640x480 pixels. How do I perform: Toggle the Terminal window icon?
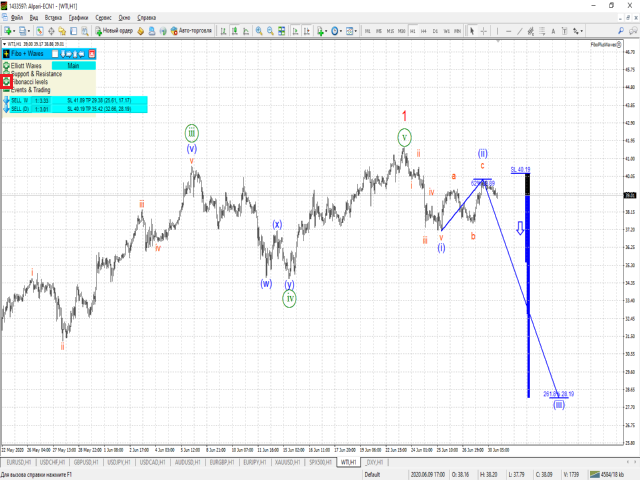coord(73,31)
